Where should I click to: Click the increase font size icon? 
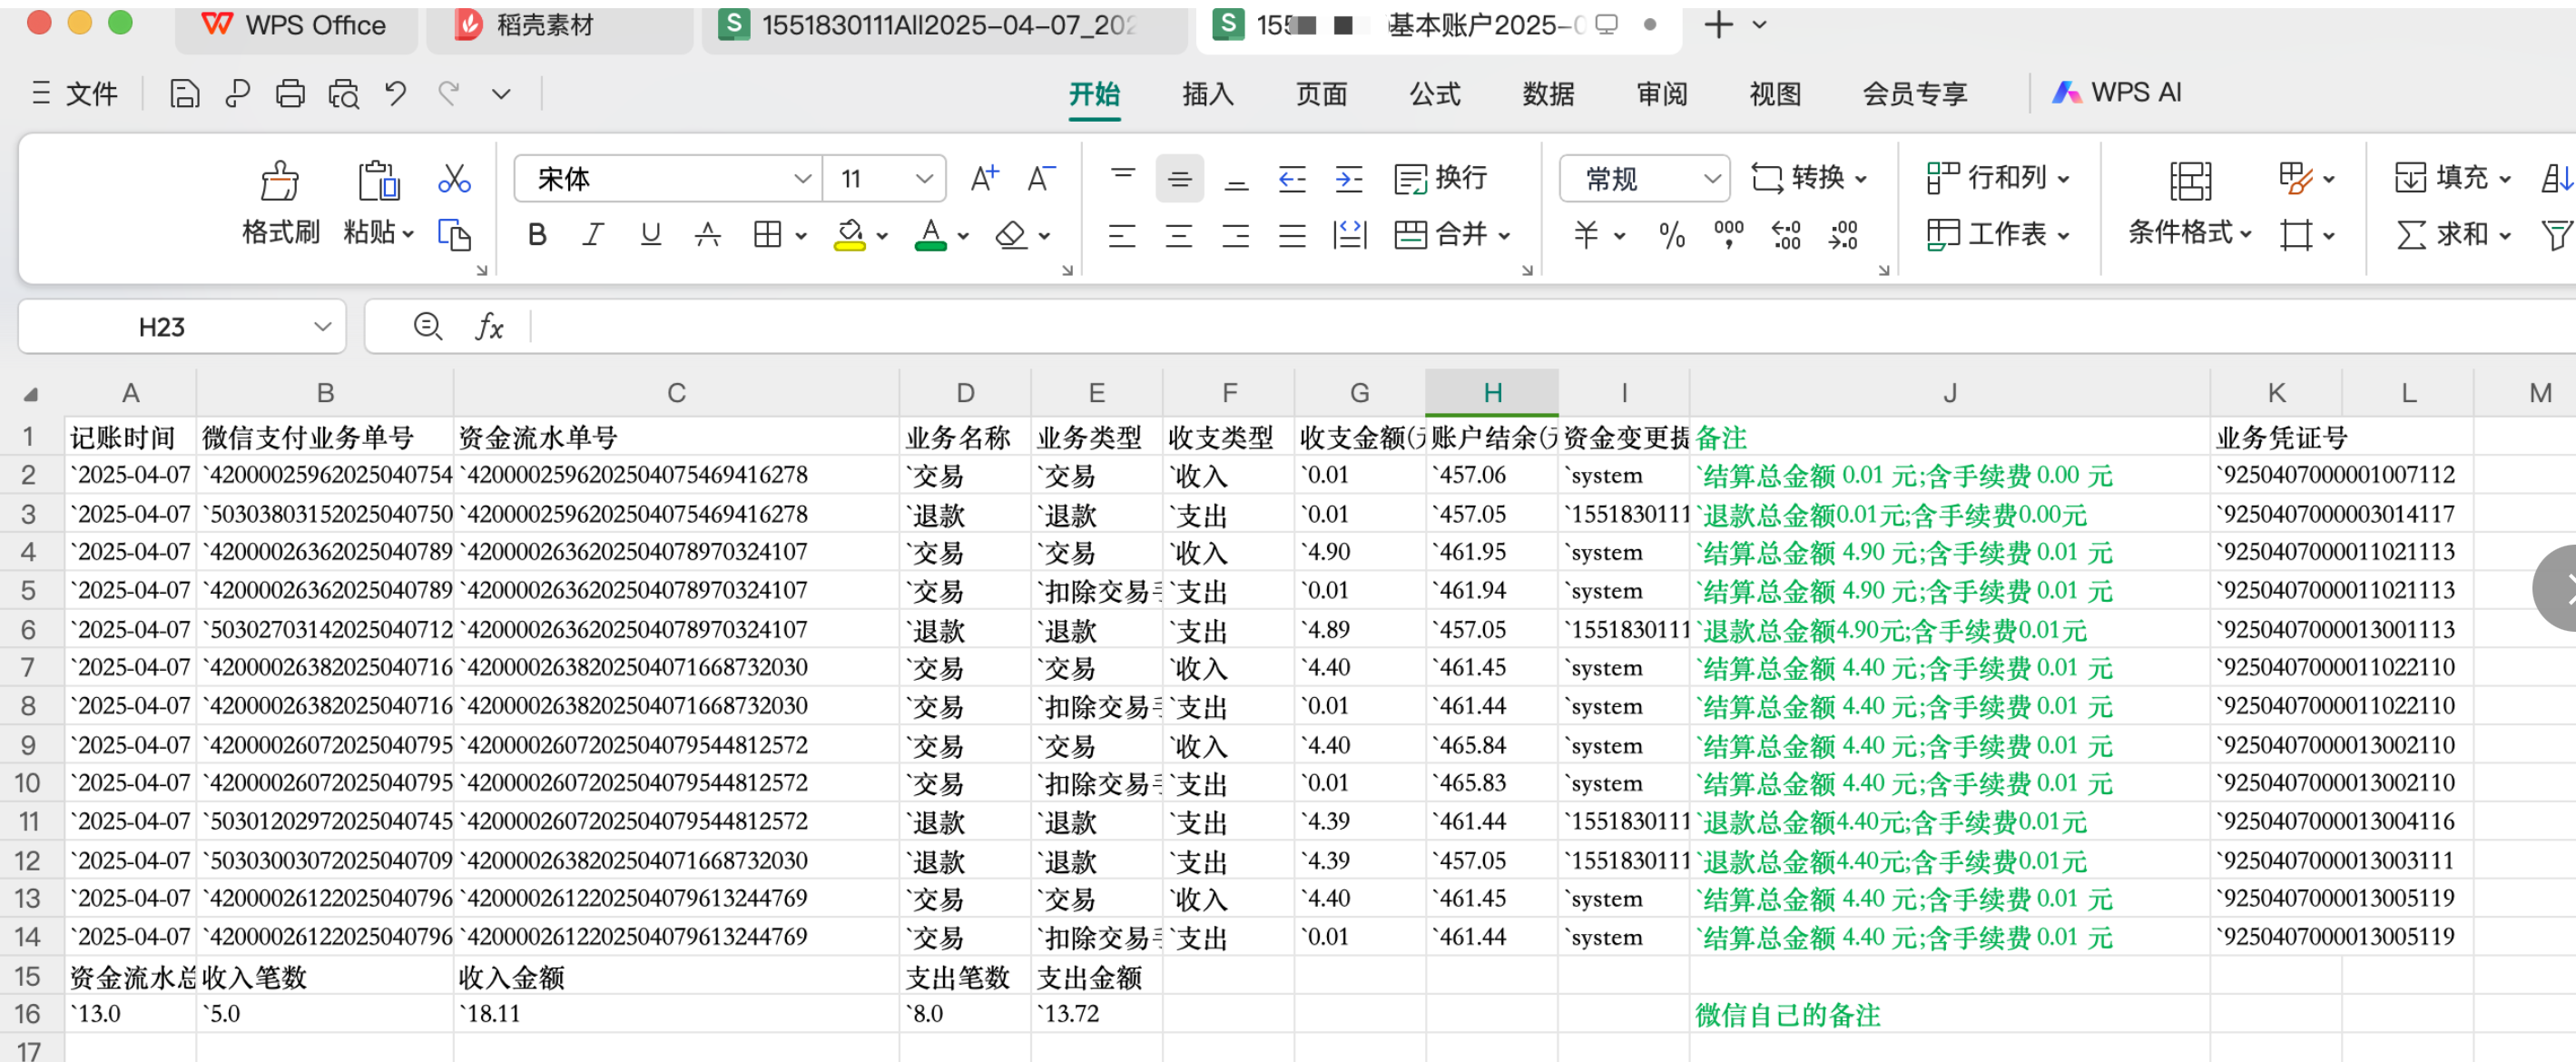(x=984, y=179)
